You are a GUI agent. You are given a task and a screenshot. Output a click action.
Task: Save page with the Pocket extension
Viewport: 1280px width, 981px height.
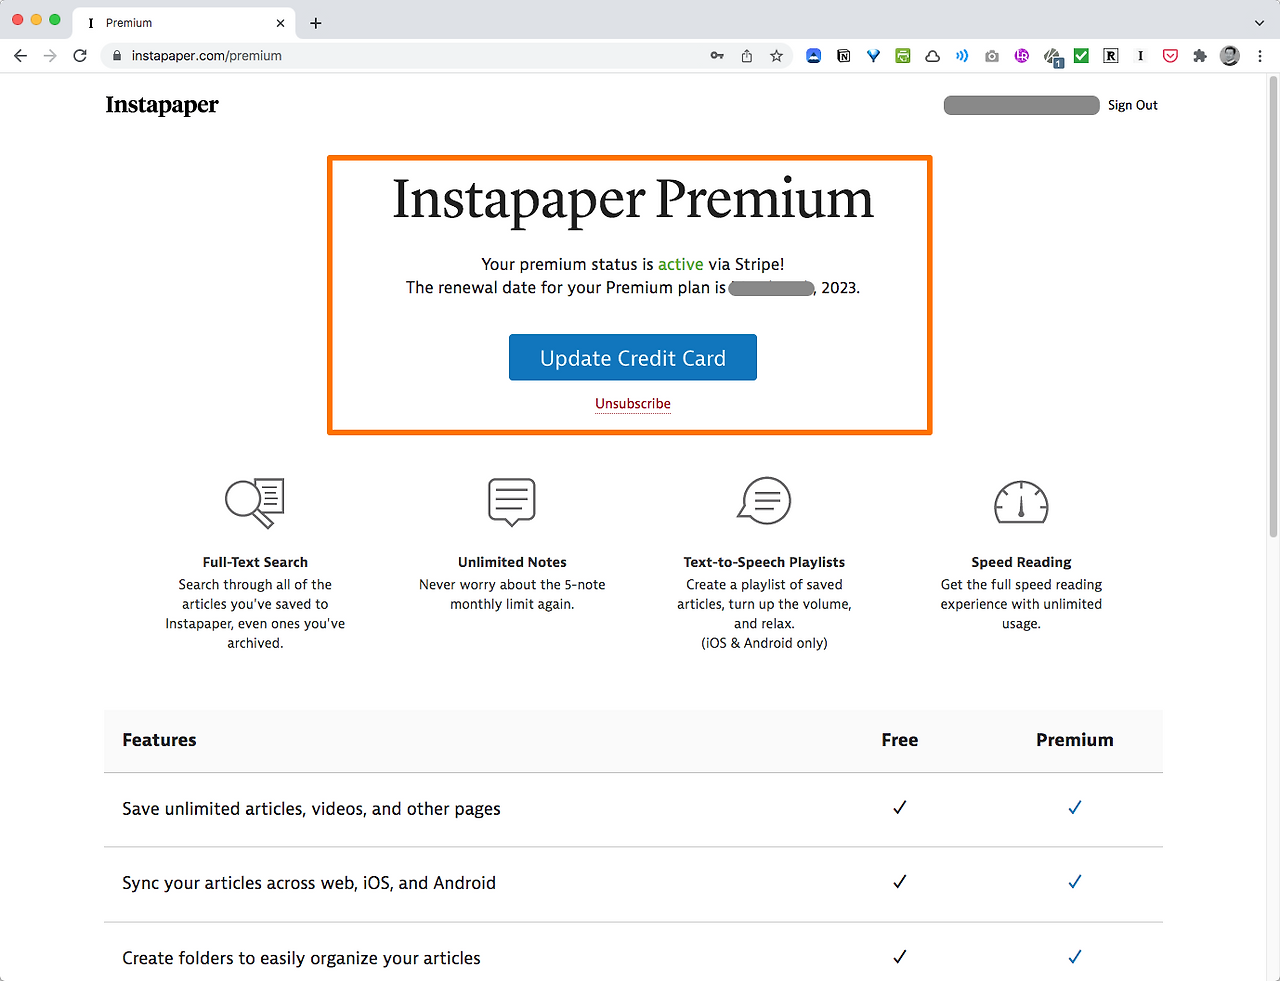click(x=1170, y=56)
